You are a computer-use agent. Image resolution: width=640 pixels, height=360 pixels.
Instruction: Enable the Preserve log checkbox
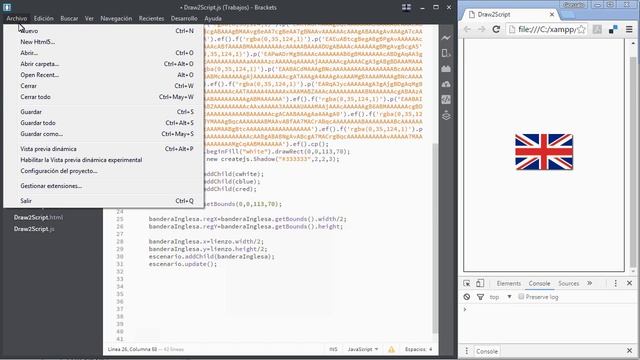521,297
